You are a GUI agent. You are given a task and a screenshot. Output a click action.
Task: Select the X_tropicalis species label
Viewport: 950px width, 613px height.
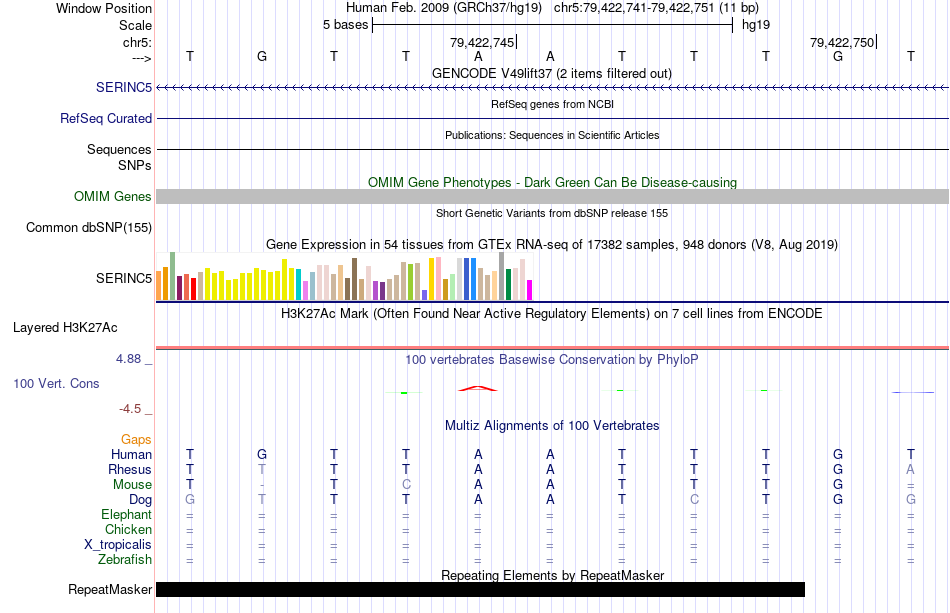pos(118,545)
